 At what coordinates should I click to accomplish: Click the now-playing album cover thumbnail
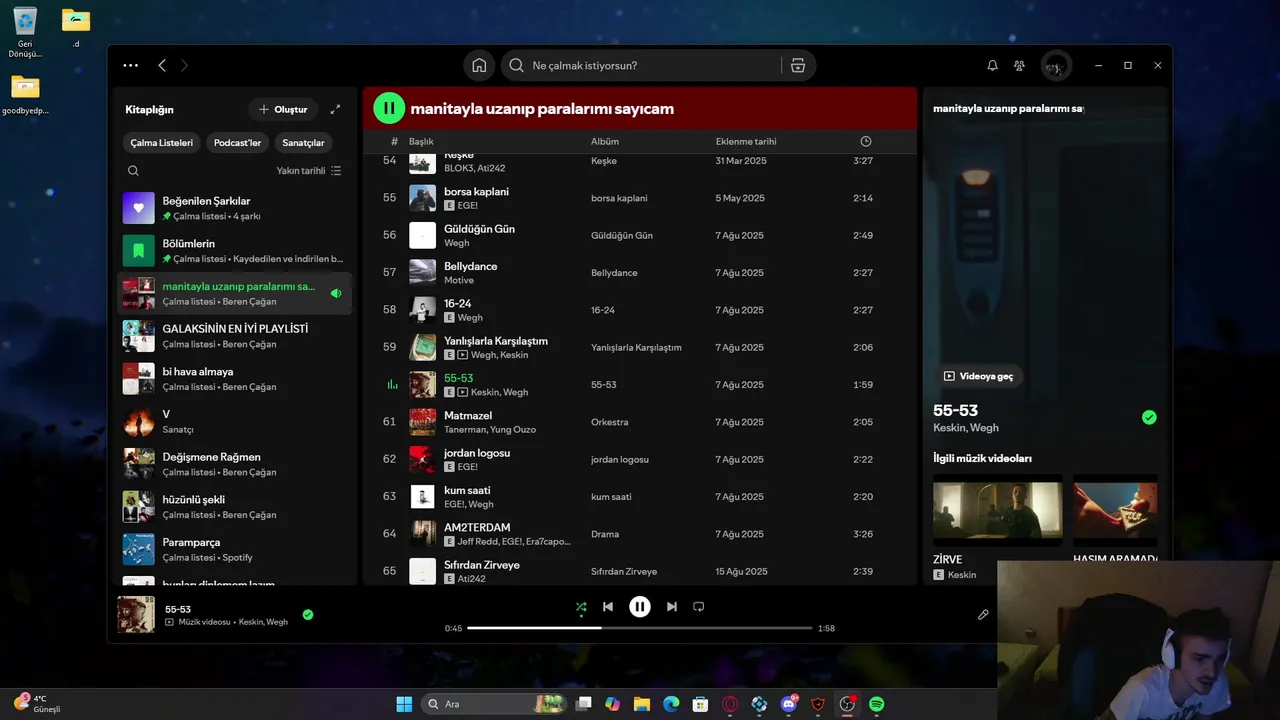(136, 615)
